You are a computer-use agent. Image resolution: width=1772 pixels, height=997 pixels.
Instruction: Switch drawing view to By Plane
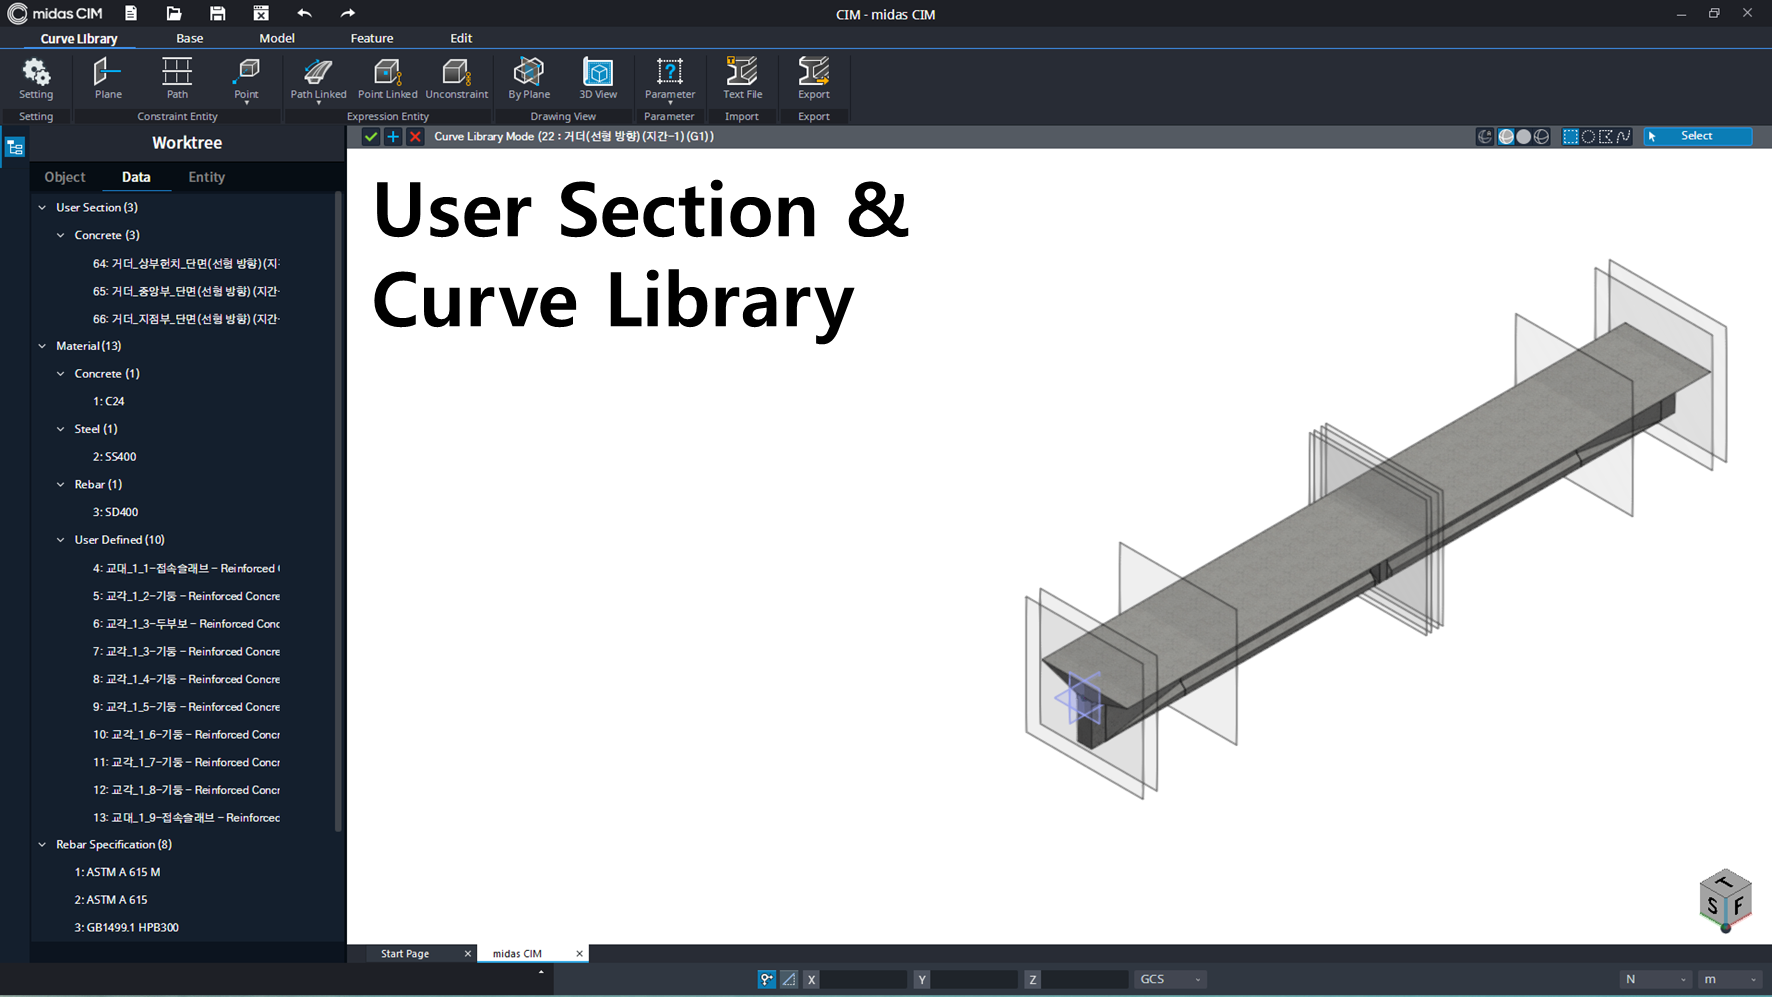pyautogui.click(x=529, y=78)
